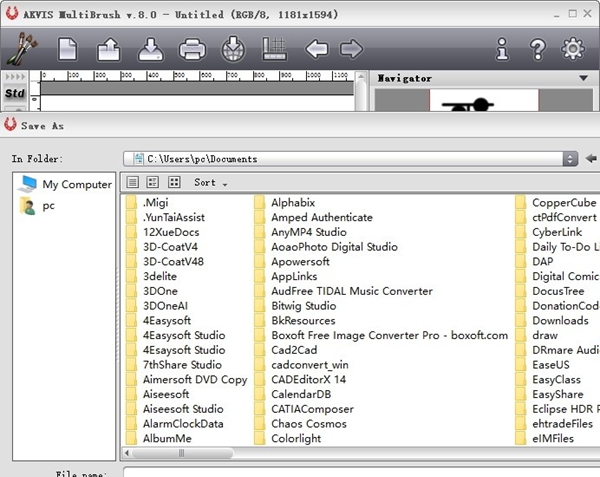Select the .Migi folder

tap(148, 202)
